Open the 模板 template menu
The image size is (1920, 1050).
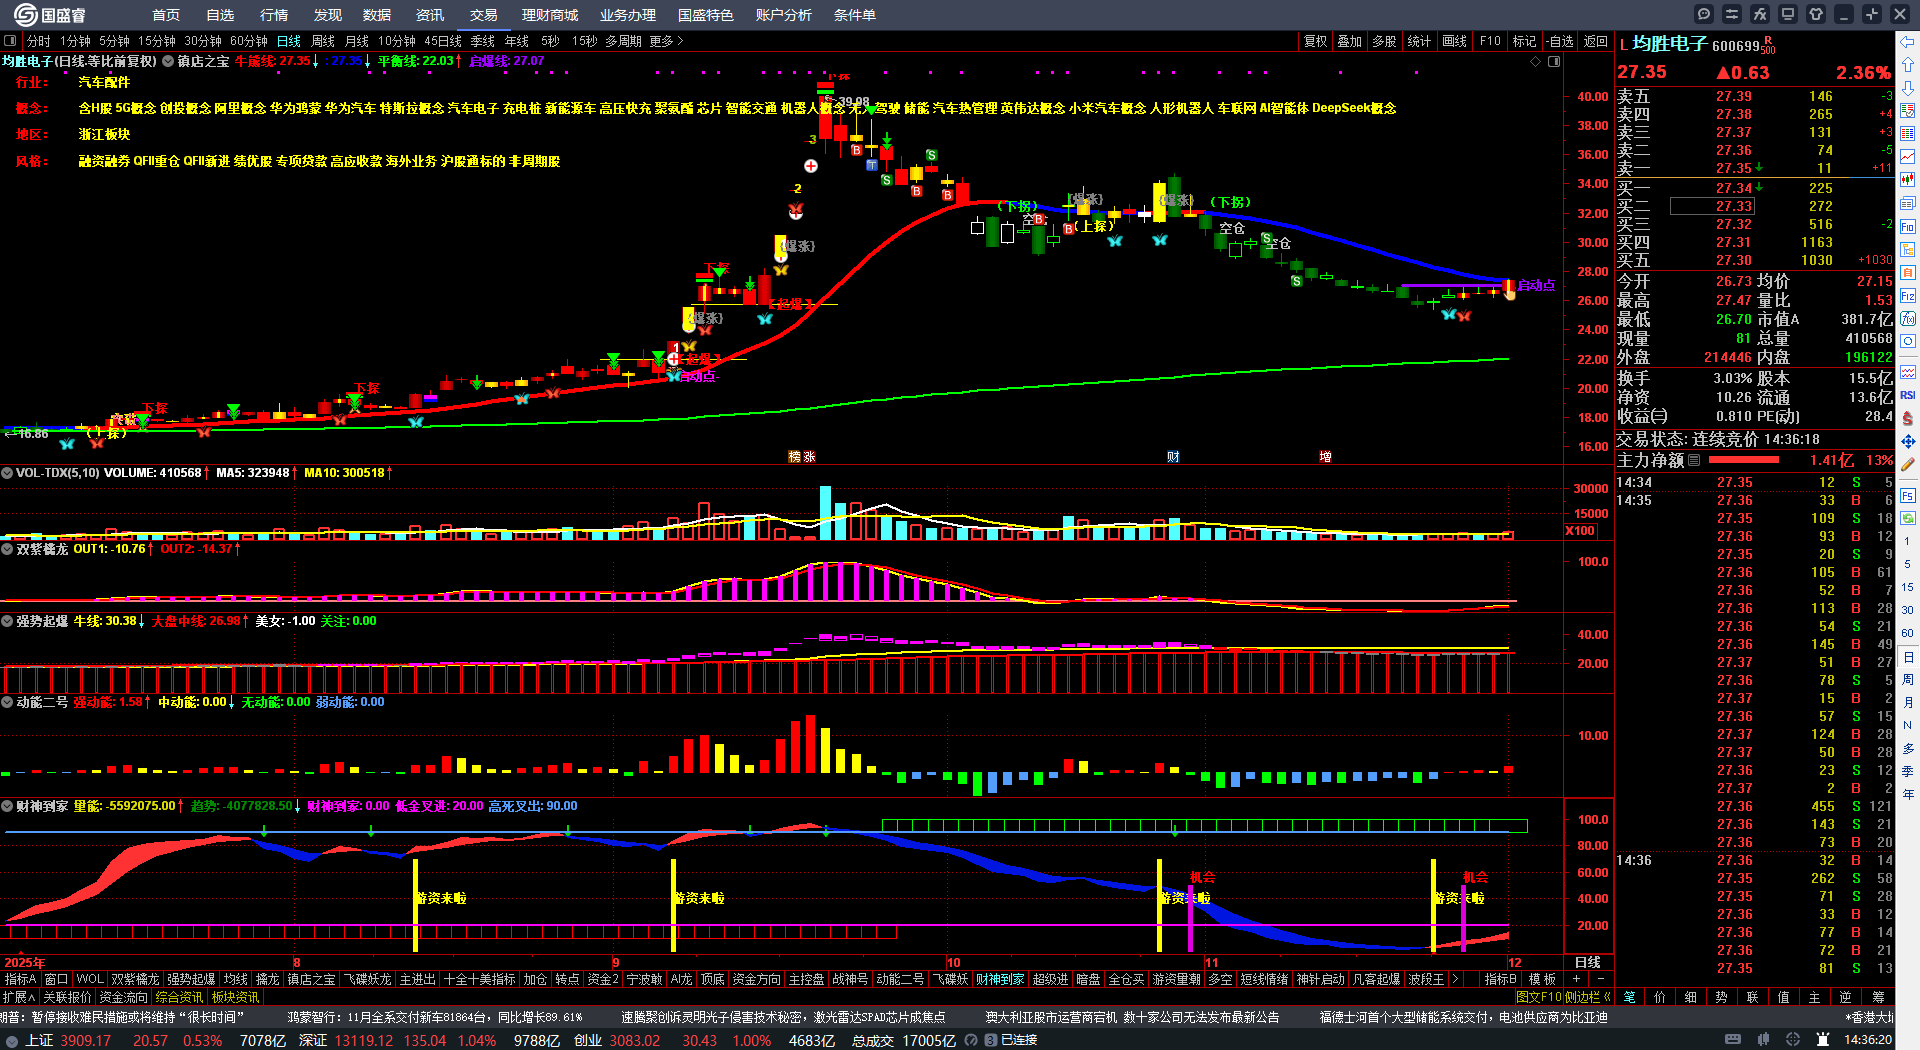1542,979
